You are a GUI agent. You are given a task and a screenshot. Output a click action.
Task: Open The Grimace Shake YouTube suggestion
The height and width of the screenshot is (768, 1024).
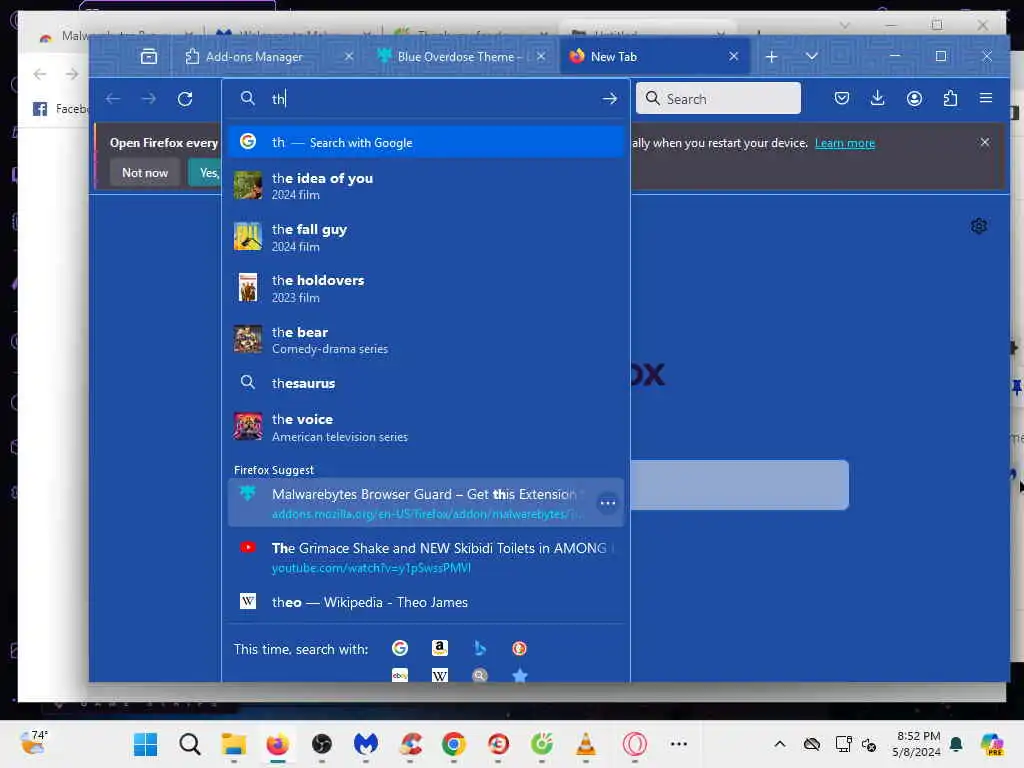click(426, 557)
